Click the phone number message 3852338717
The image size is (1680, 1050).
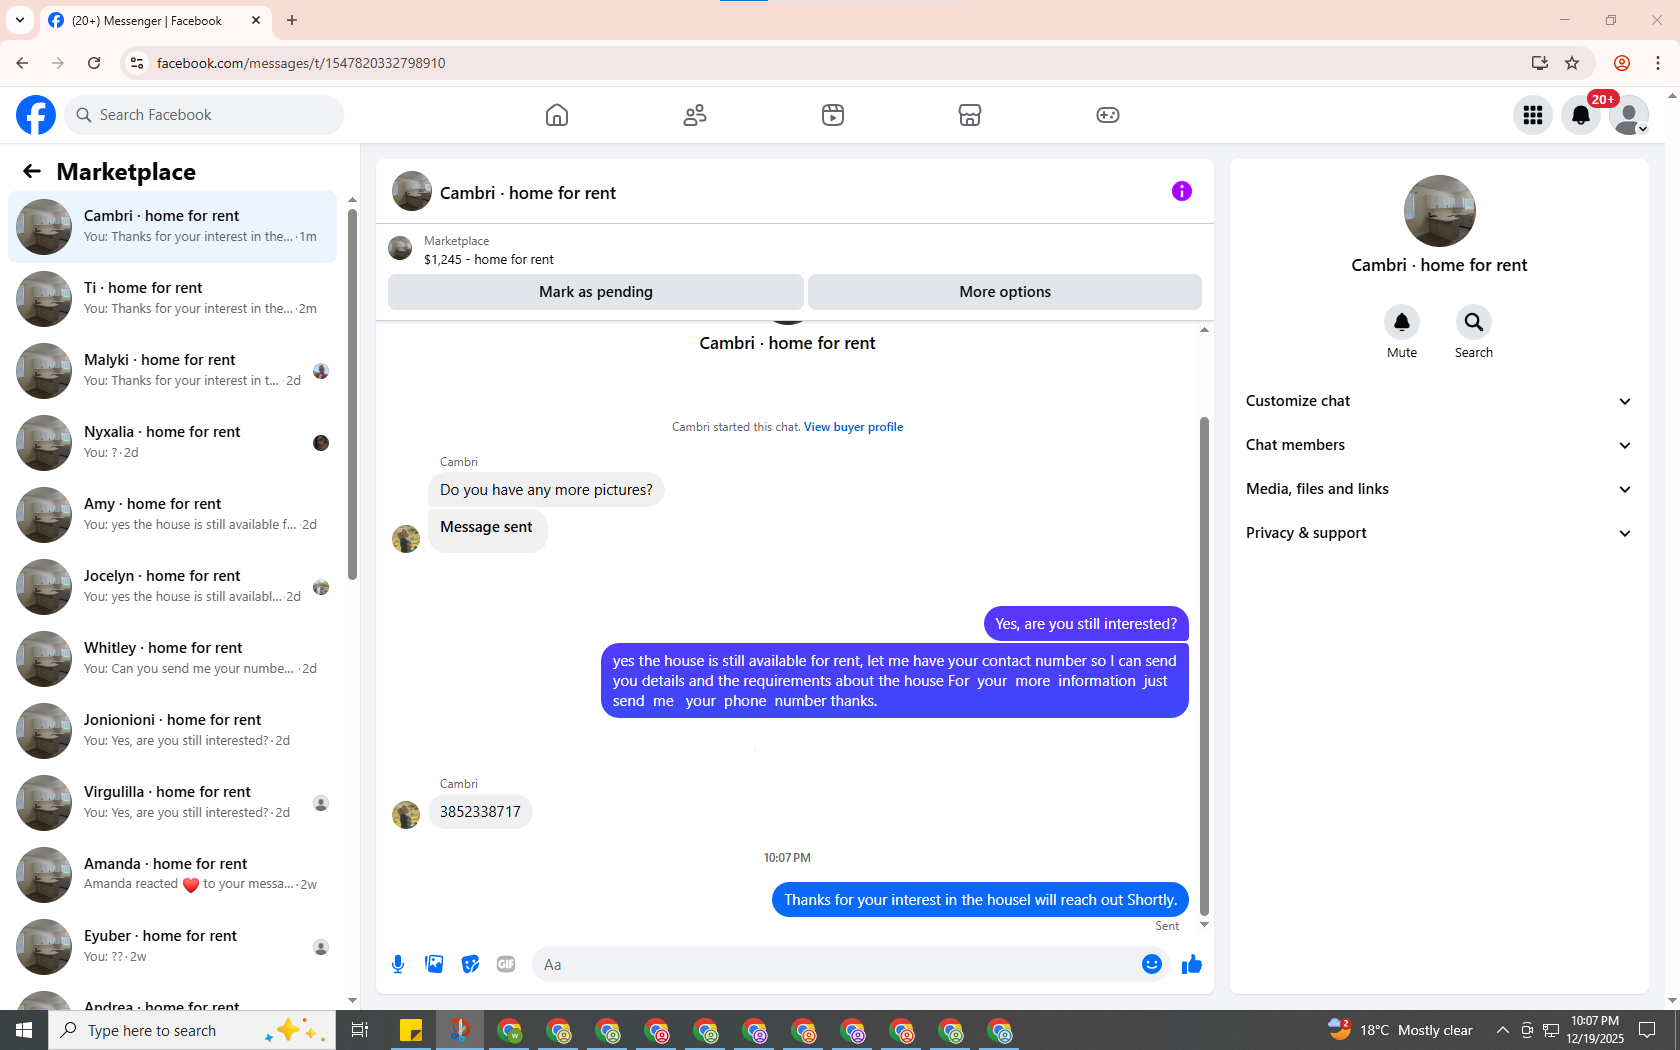480,812
